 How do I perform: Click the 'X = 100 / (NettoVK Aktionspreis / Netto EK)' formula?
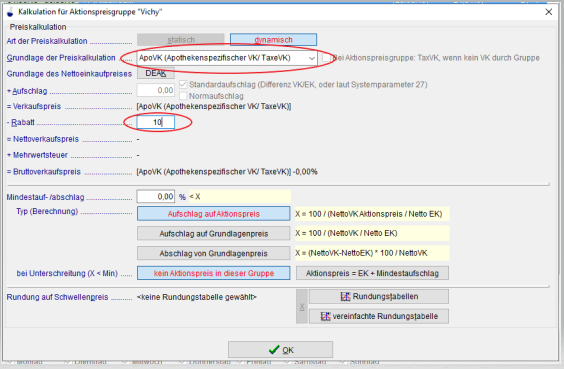(x=369, y=214)
